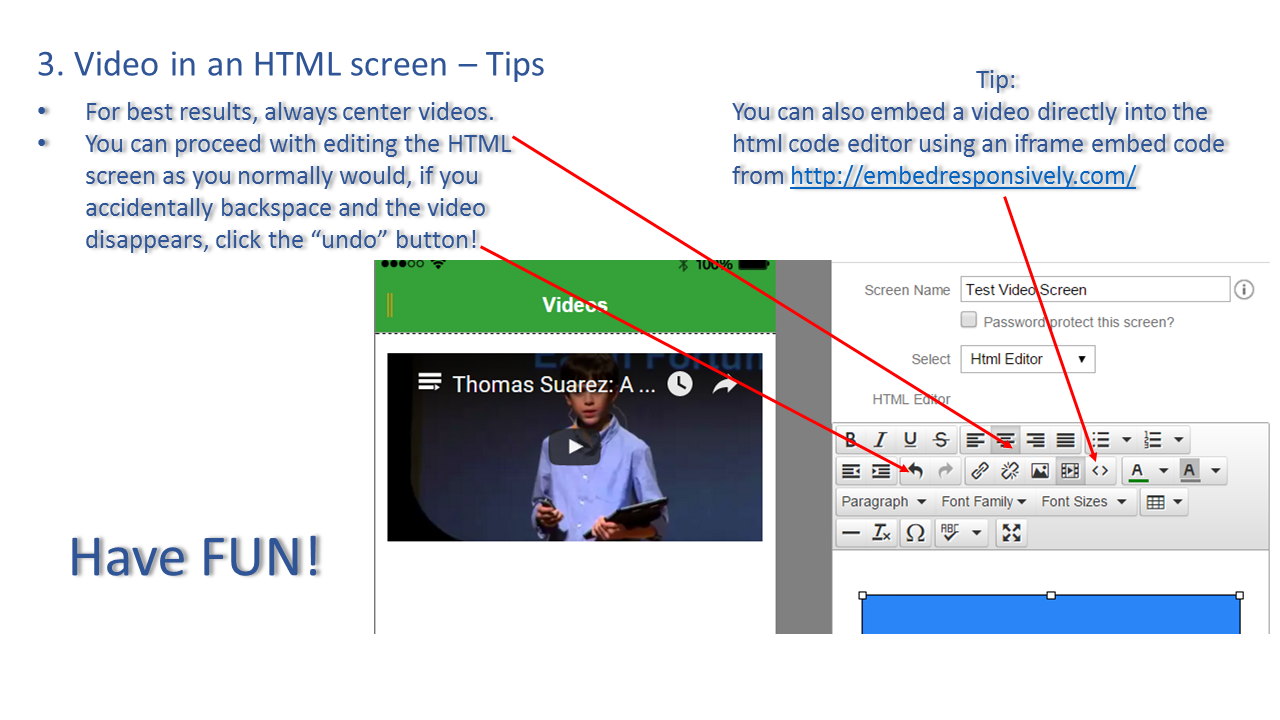Image resolution: width=1280 pixels, height=720 pixels.
Task: Open the source code view button
Action: pyautogui.click(x=1100, y=471)
